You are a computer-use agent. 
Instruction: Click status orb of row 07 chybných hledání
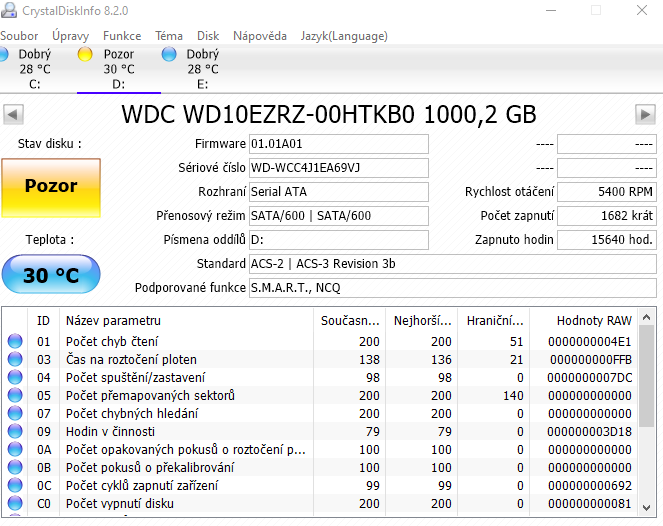coord(15,413)
